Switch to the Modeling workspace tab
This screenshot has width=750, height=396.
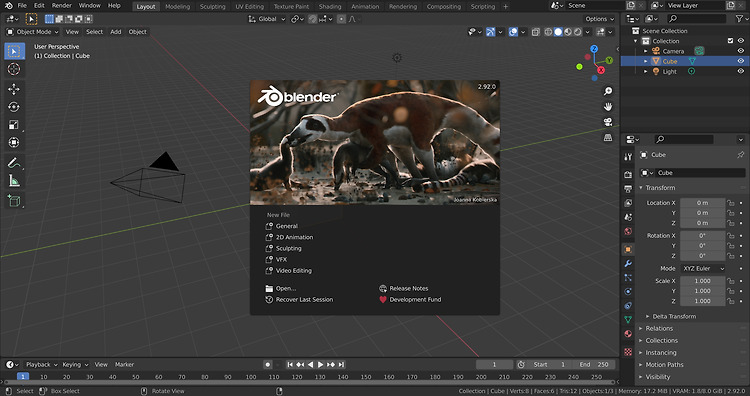[177, 6]
